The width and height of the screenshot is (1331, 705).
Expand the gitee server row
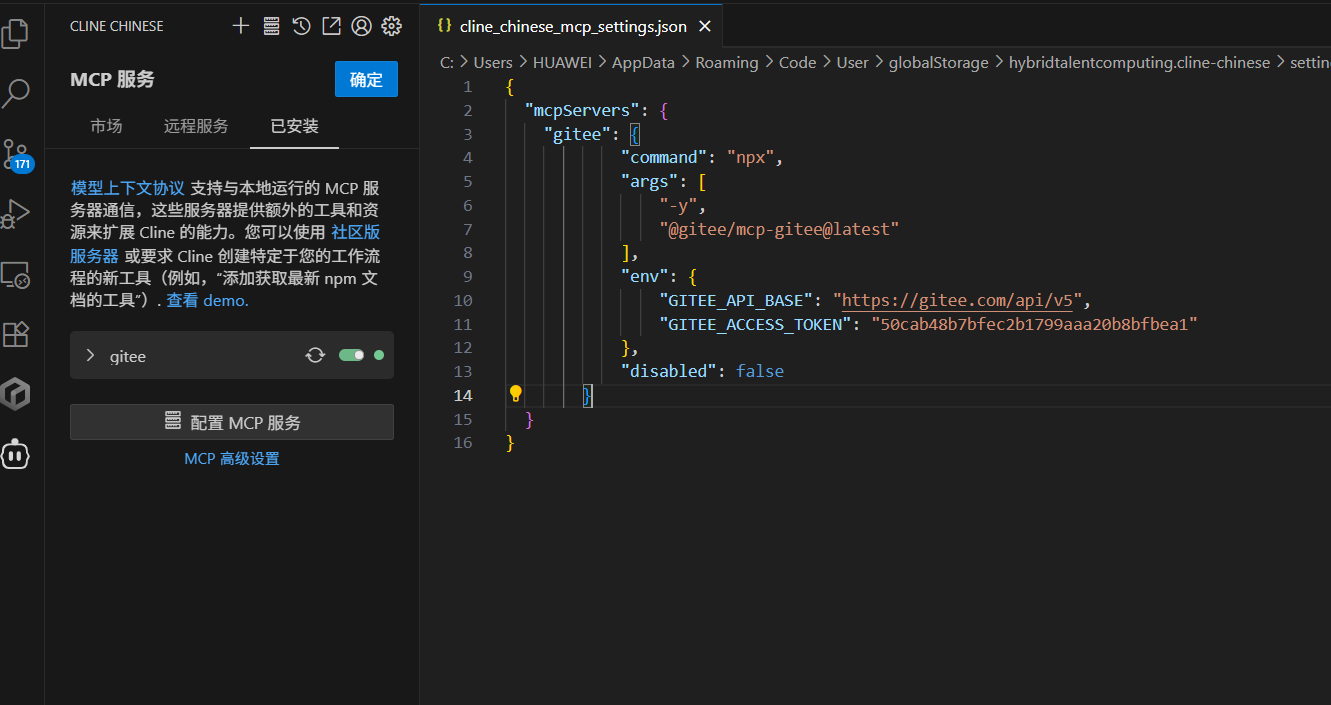[x=232, y=355]
